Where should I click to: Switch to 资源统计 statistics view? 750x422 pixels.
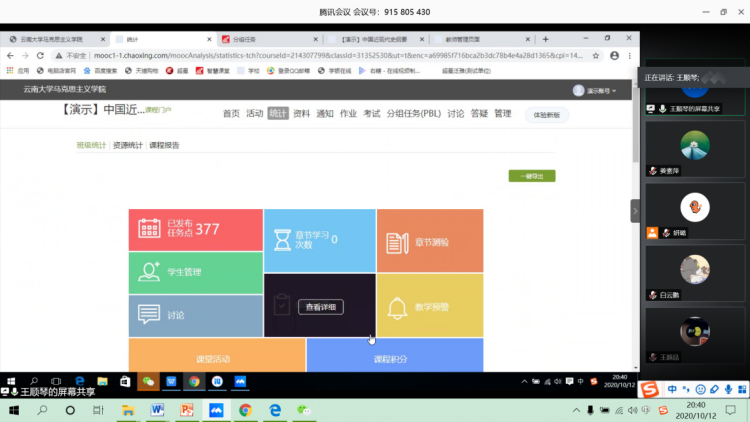[127, 145]
